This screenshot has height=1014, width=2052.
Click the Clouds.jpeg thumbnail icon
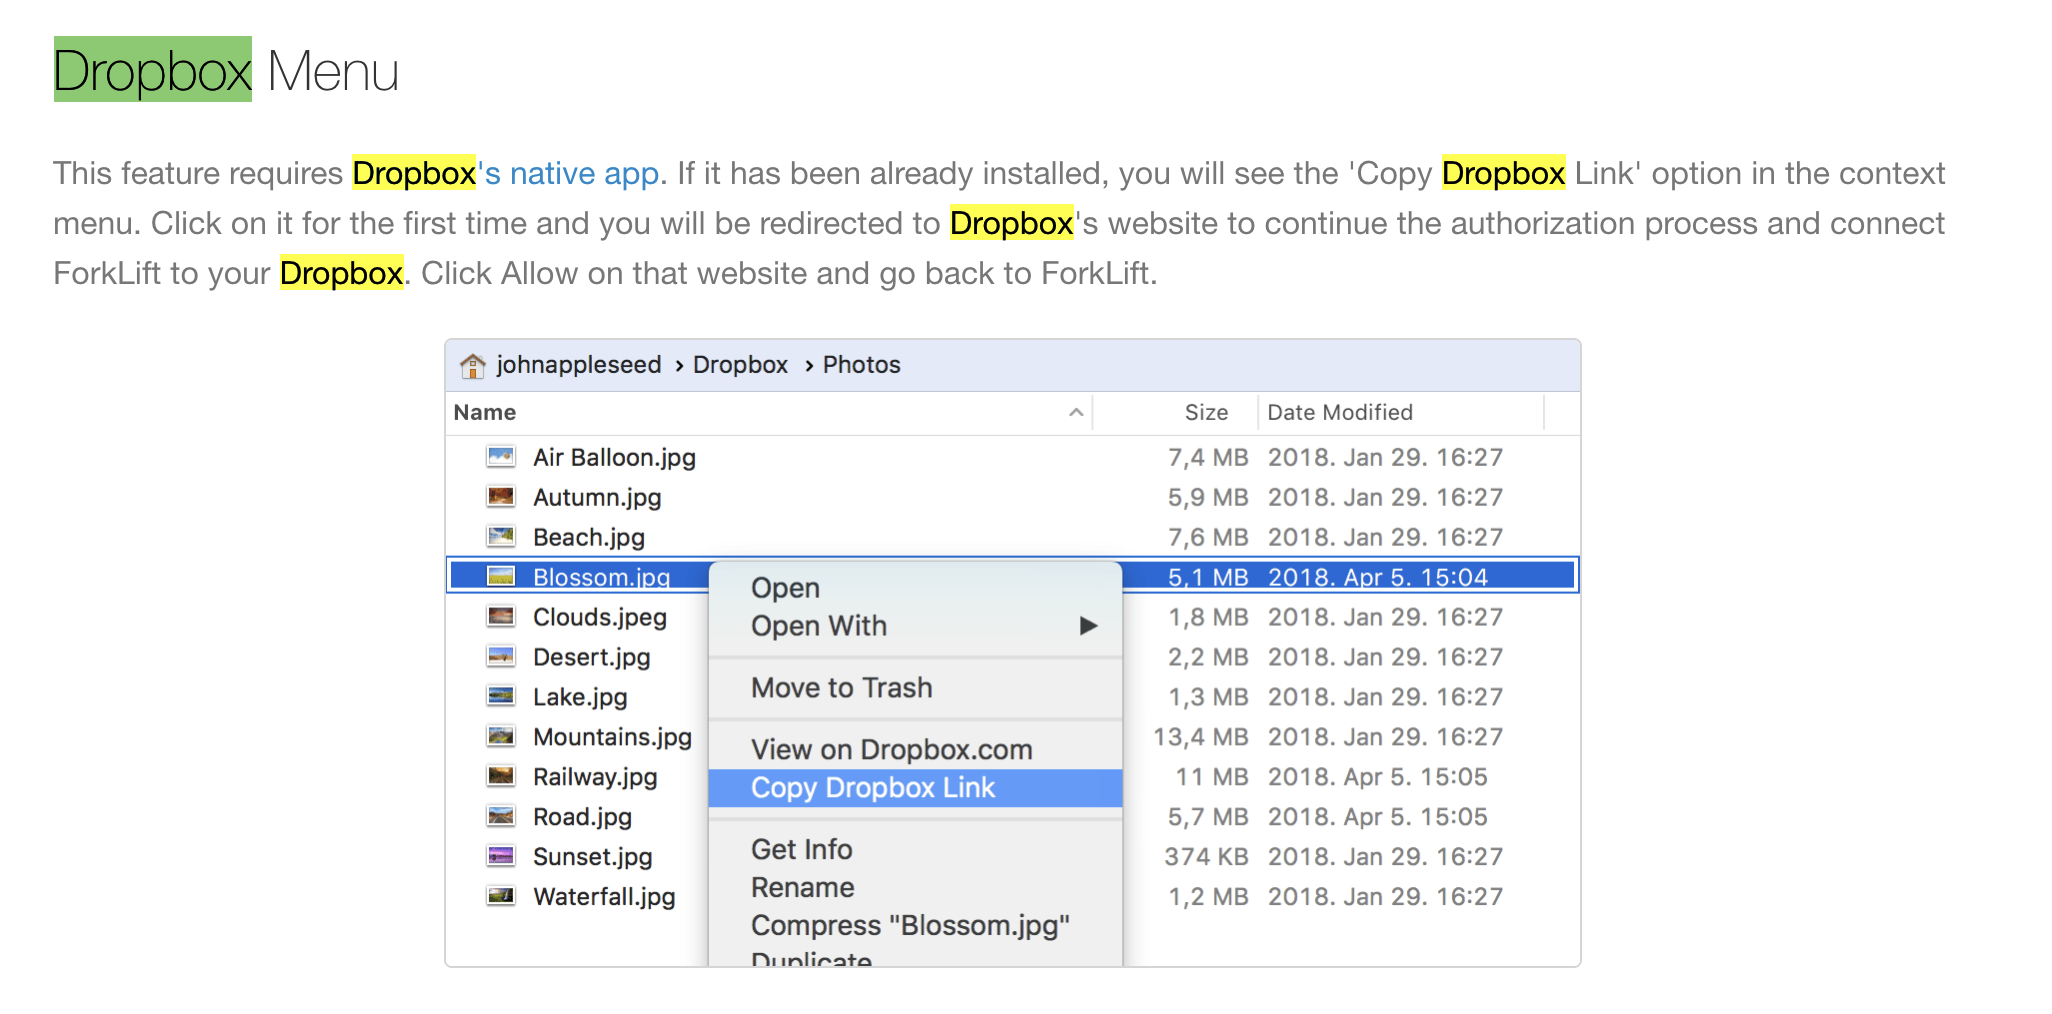[x=501, y=617]
